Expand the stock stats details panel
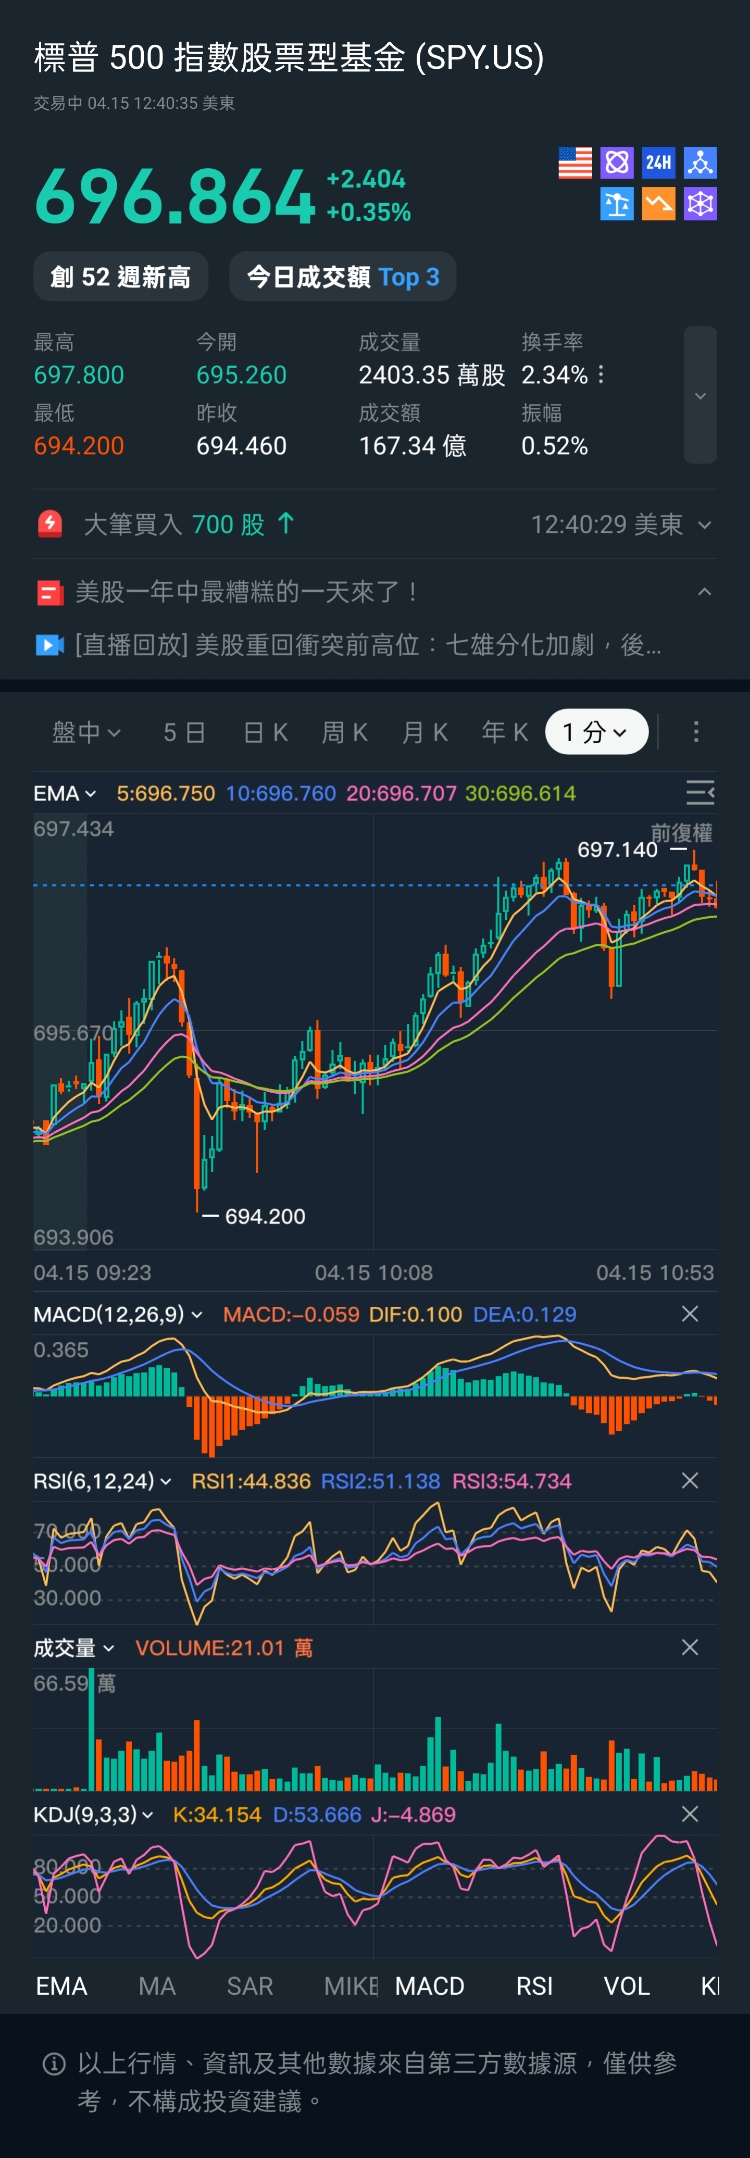This screenshot has width=750, height=2158. (700, 395)
